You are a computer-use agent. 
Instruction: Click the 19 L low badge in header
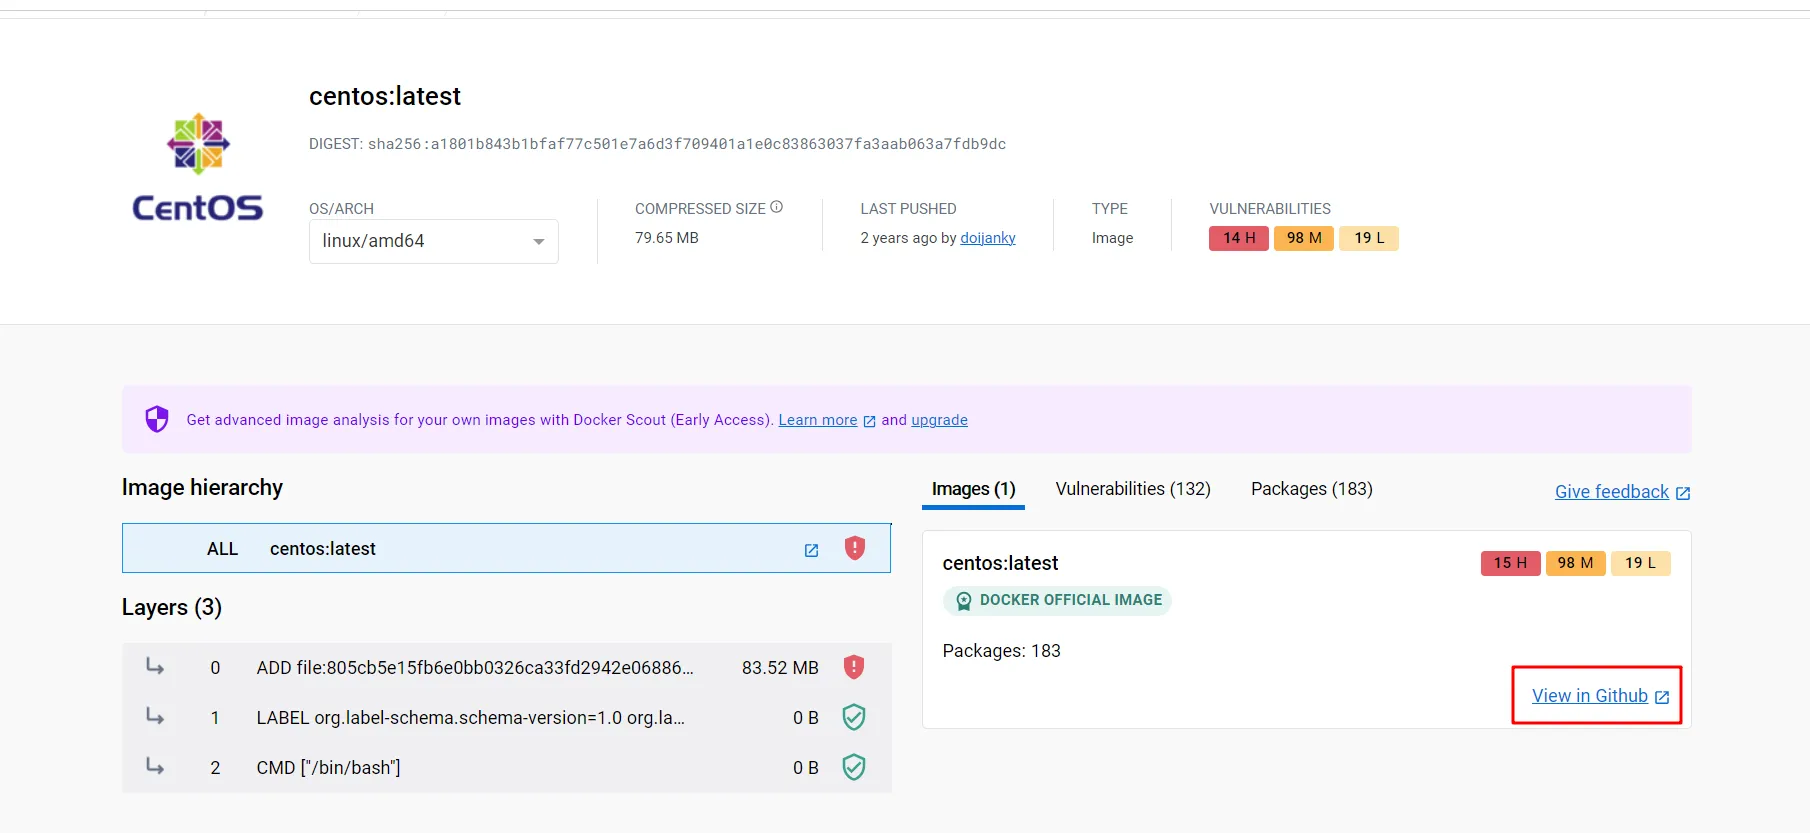point(1369,238)
